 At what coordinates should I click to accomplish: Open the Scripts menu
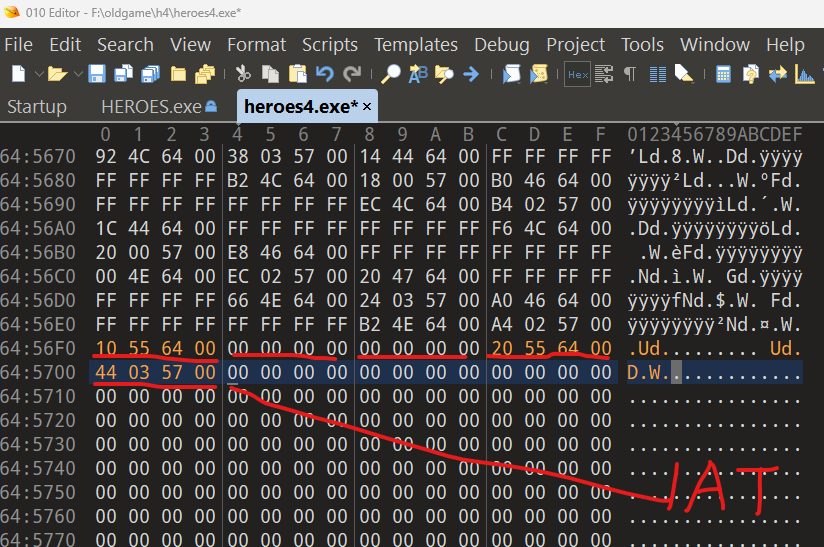point(329,45)
